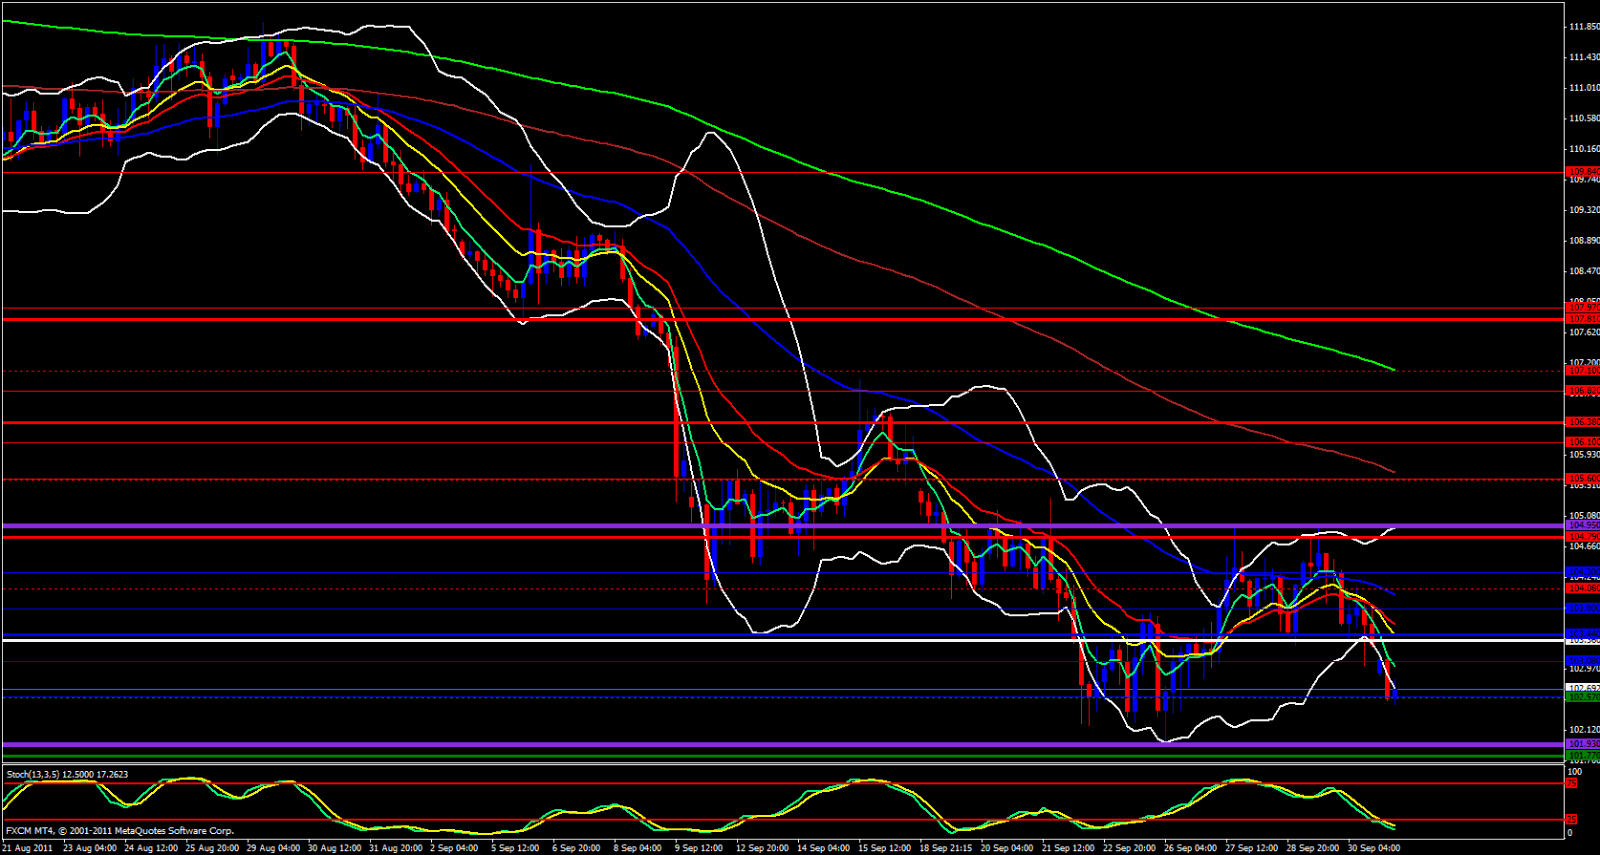Click the 15 Sep 12:00 time label
The height and width of the screenshot is (855, 1600).
885,848
